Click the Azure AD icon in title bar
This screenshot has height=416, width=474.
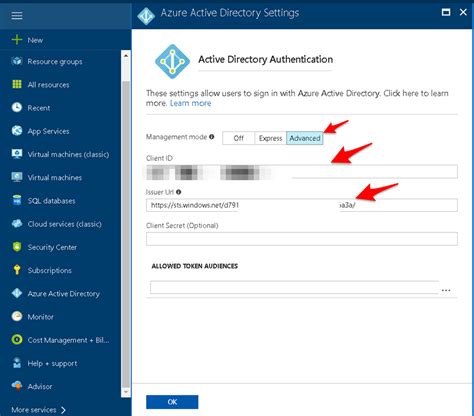click(146, 16)
